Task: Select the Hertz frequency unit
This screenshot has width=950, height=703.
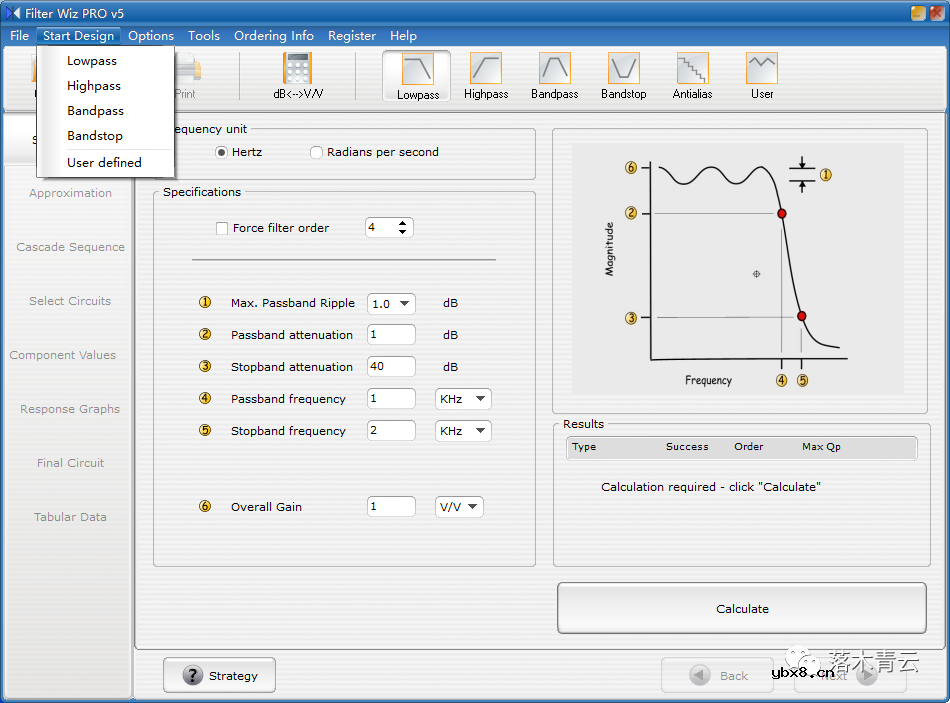Action: [222, 152]
